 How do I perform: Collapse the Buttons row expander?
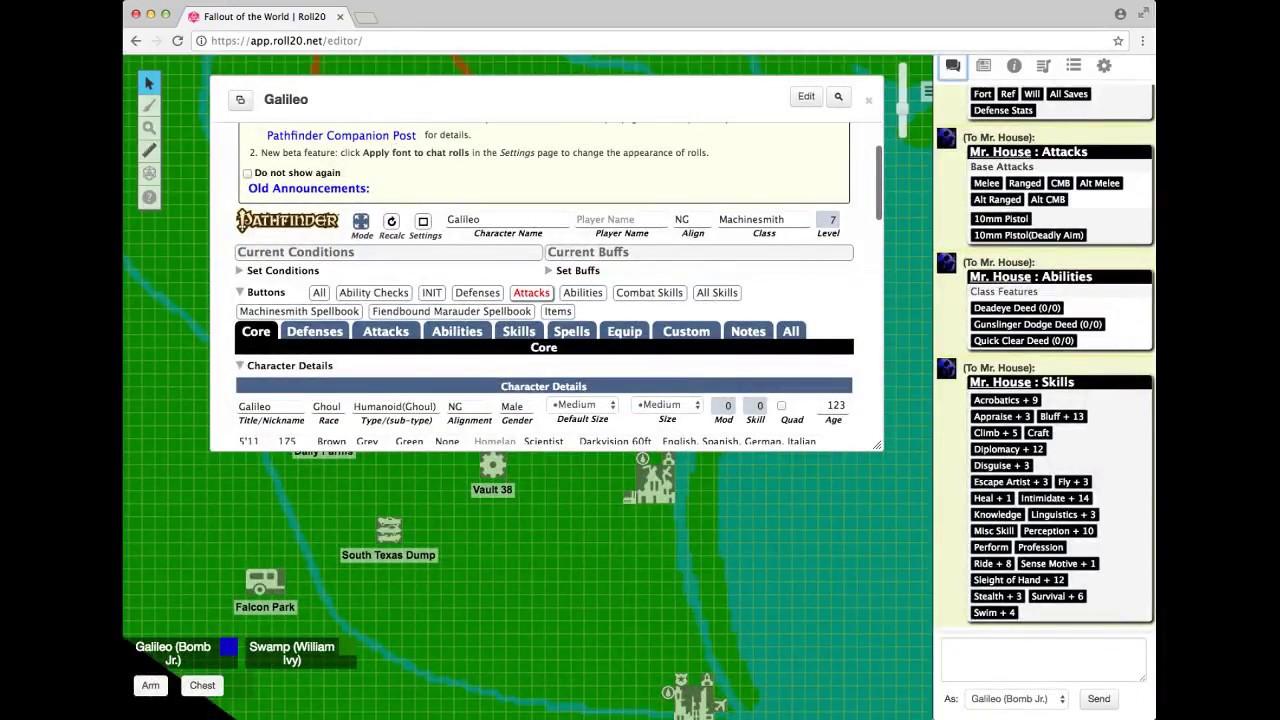coord(240,292)
